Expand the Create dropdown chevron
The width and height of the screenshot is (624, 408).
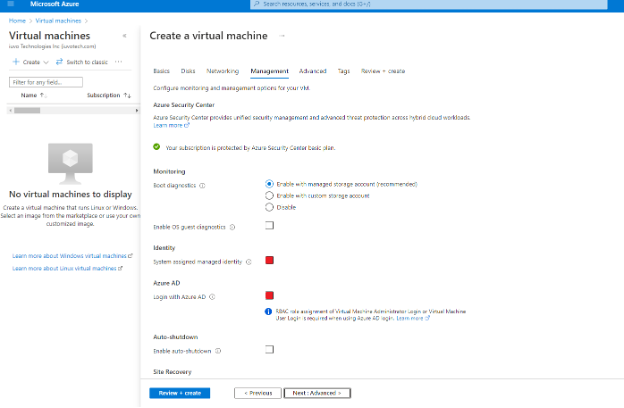pos(46,62)
